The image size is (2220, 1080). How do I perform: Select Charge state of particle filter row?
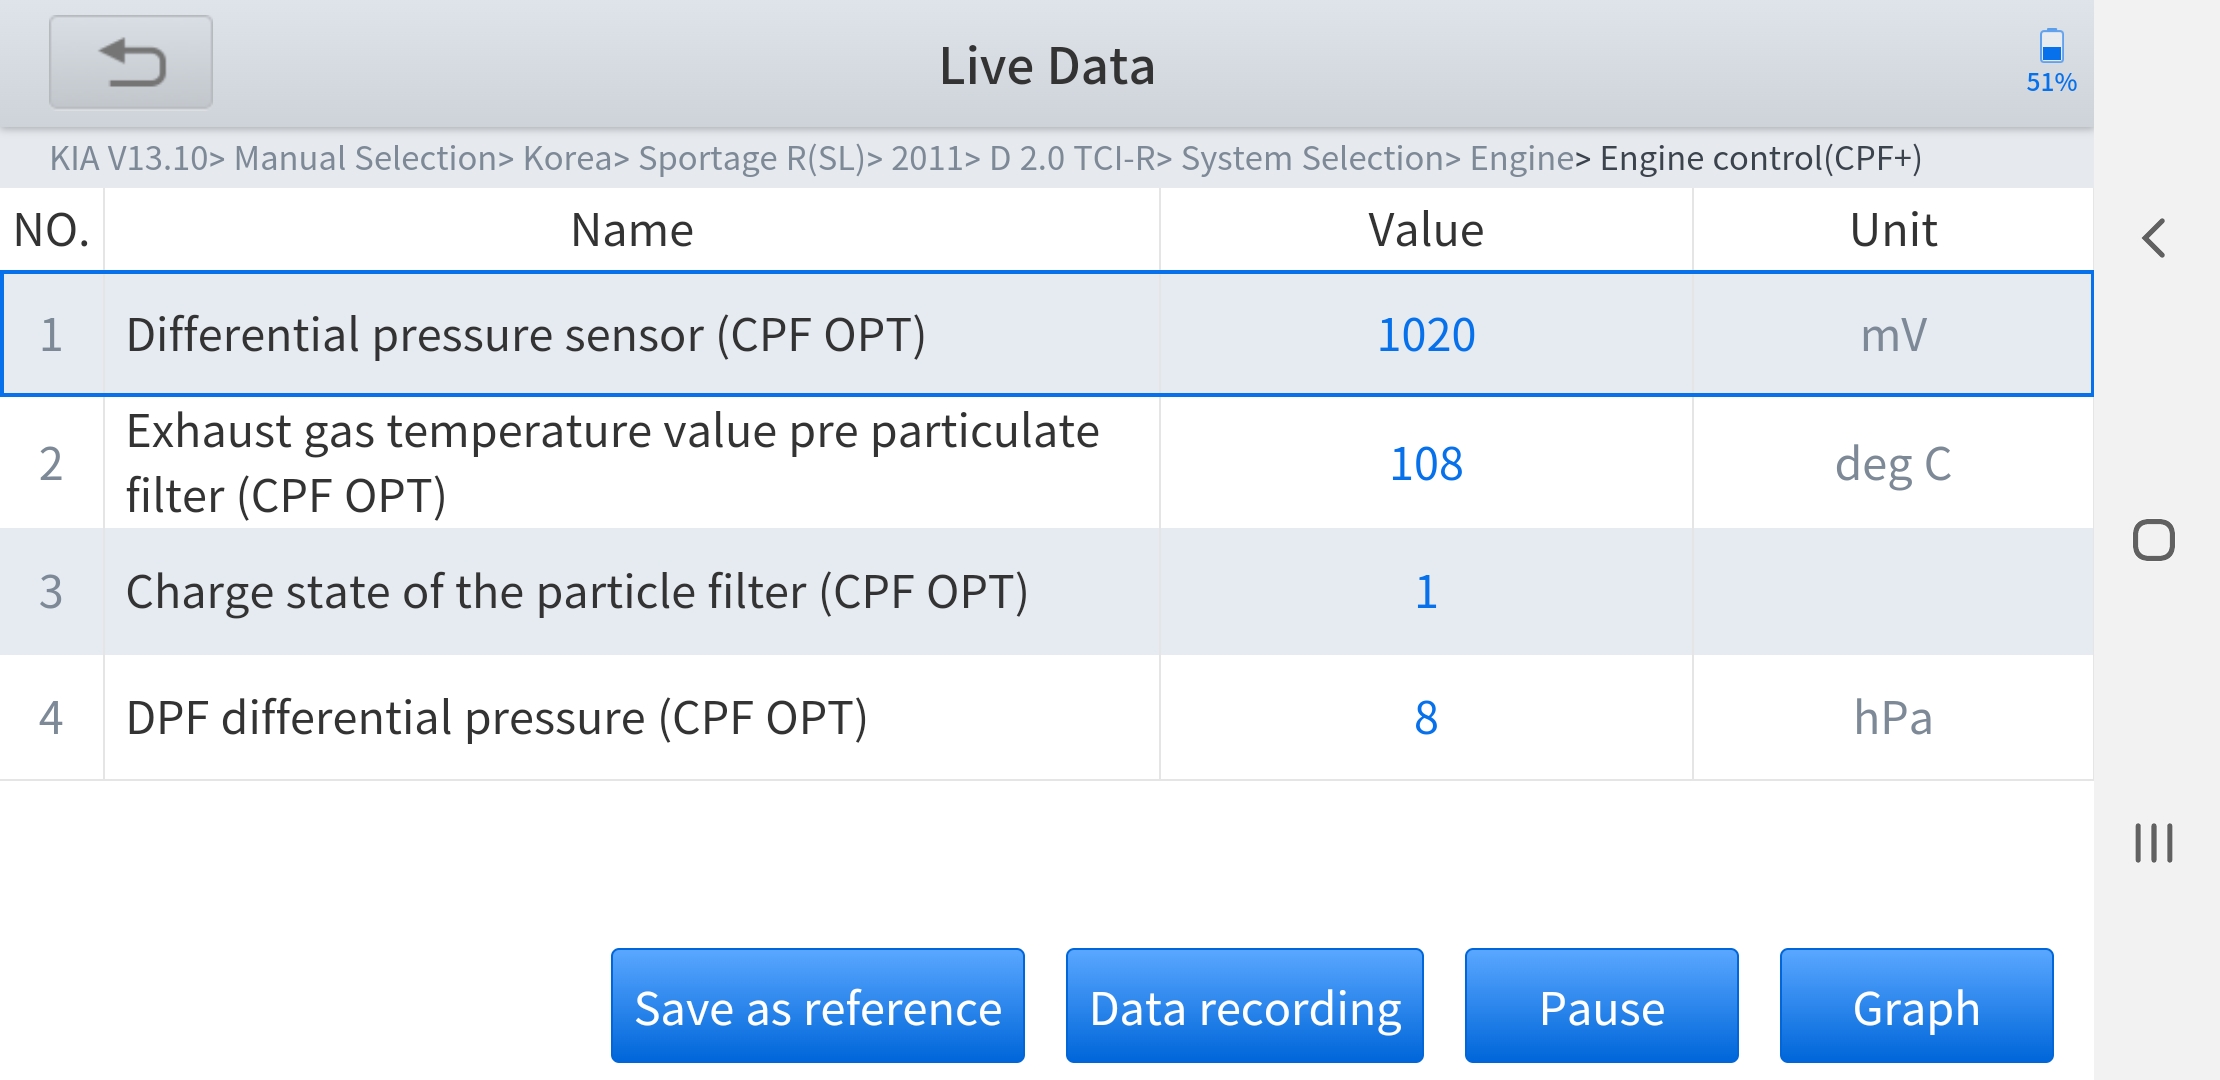(576, 592)
